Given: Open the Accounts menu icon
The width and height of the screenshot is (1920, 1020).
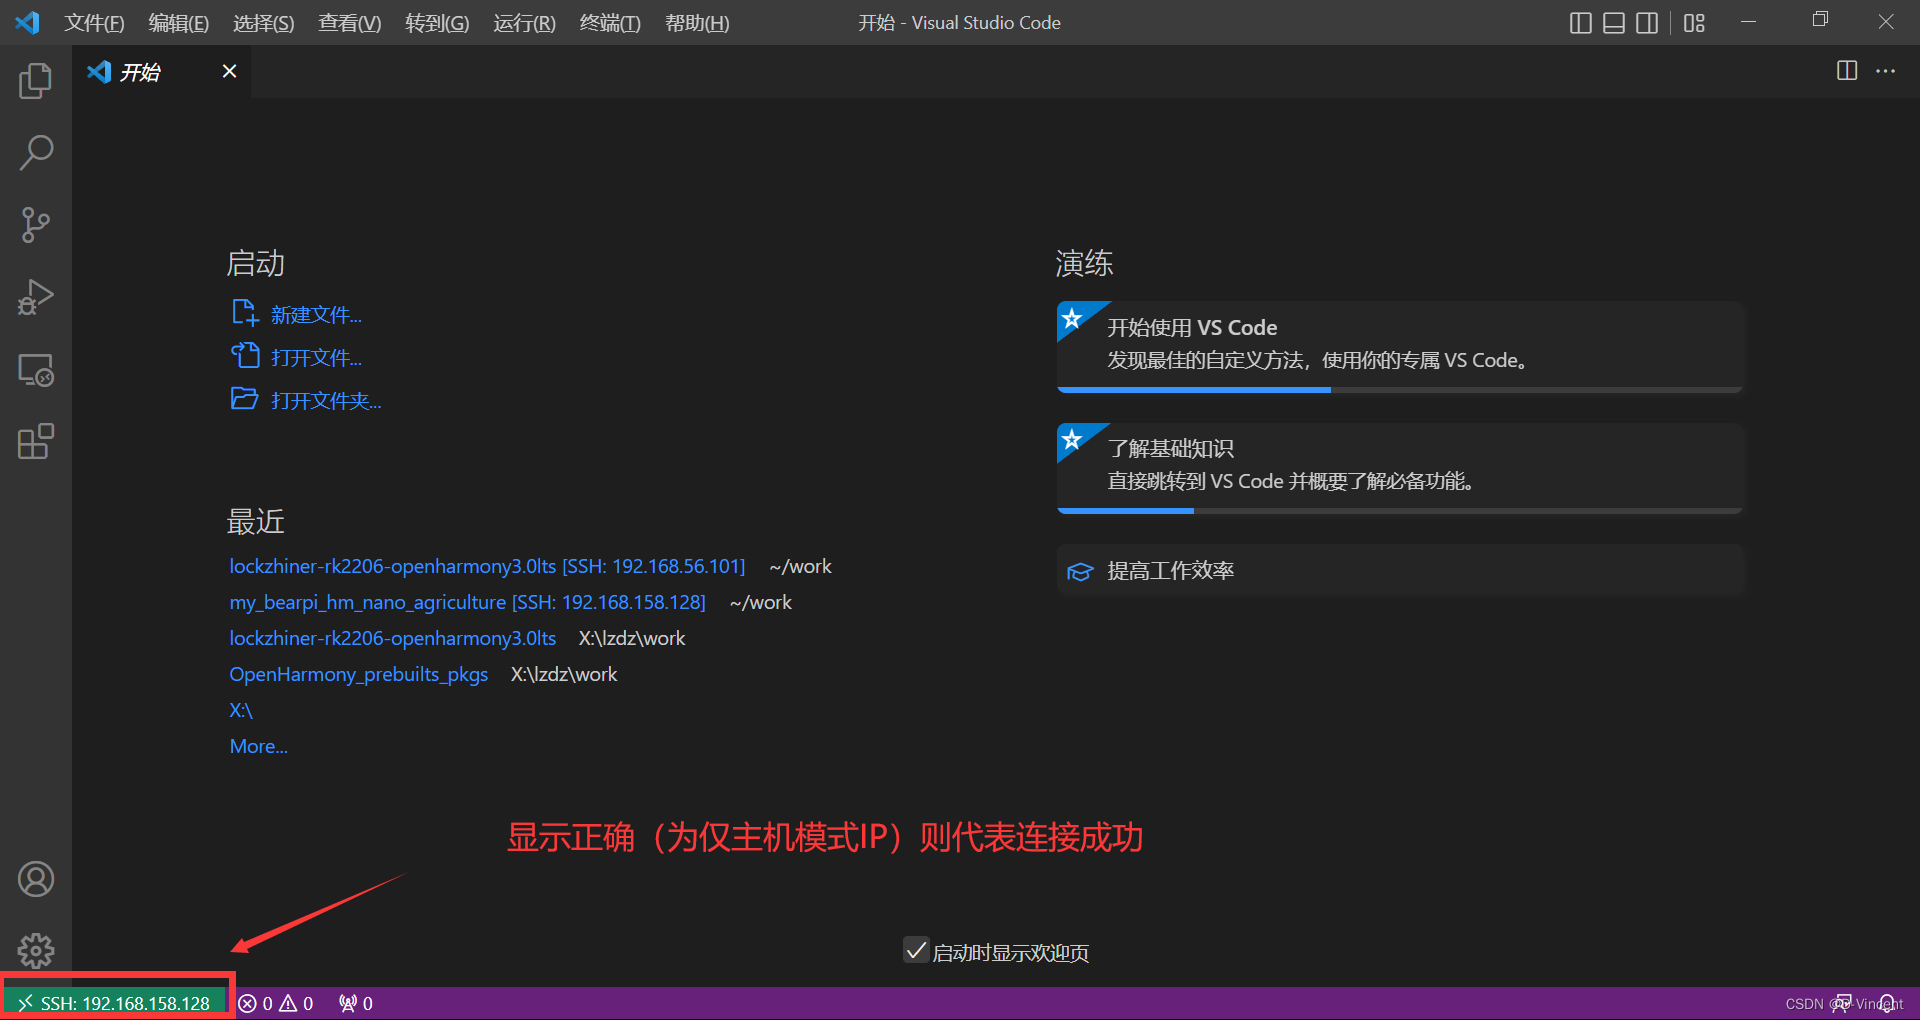Looking at the screenshot, I should tap(36, 879).
